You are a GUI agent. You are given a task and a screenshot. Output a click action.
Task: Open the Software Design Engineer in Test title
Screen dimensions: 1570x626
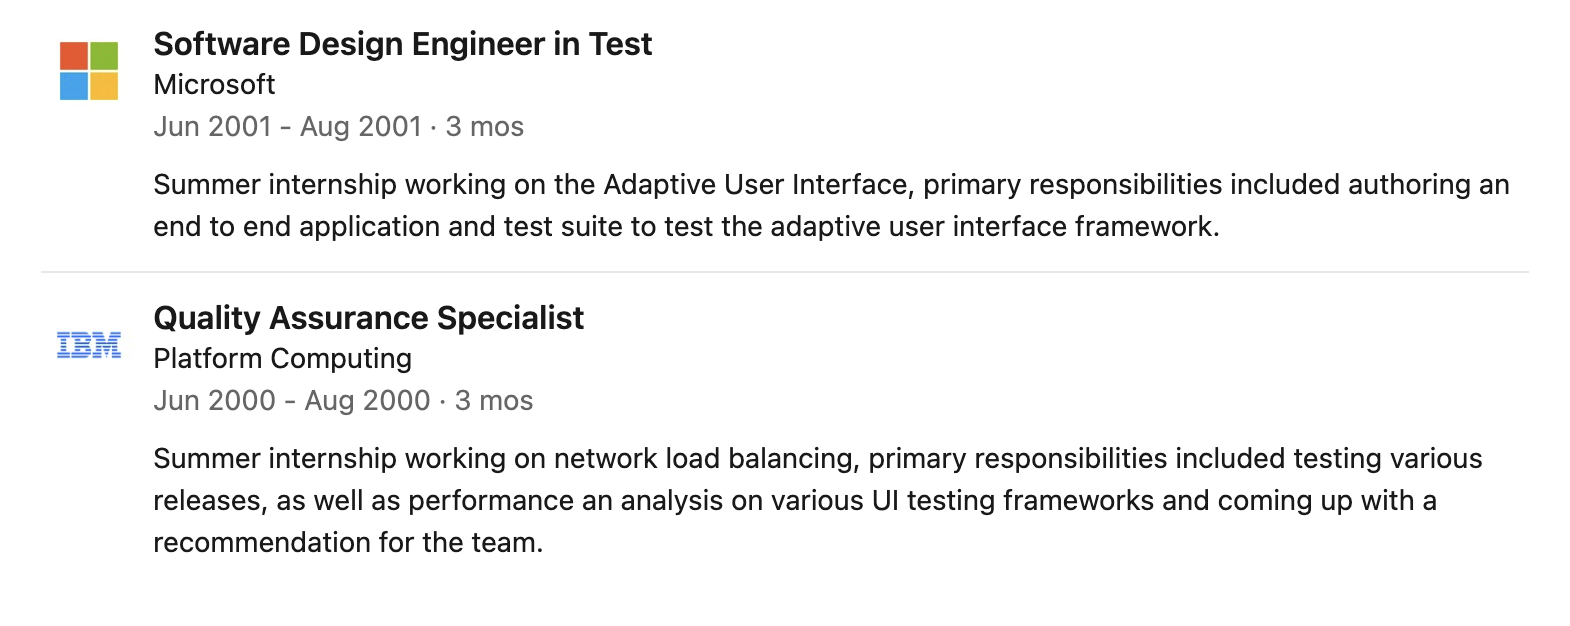[403, 44]
